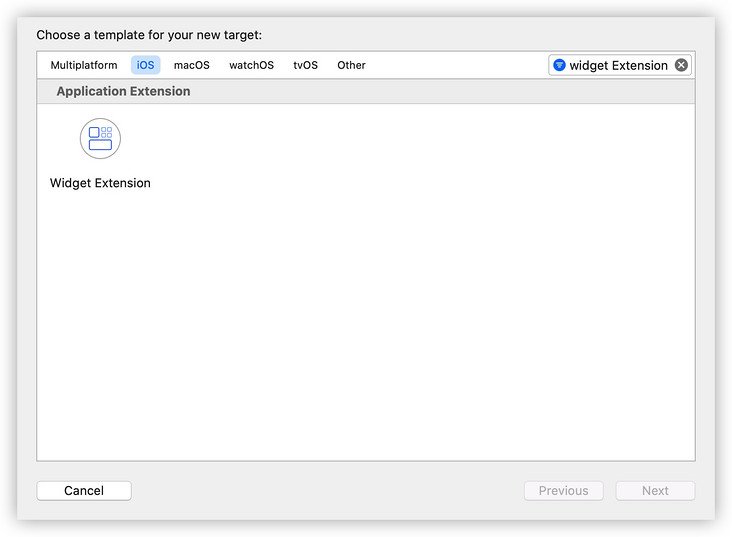732x537 pixels.
Task: Select the Widget Extension template icon
Action: point(100,139)
